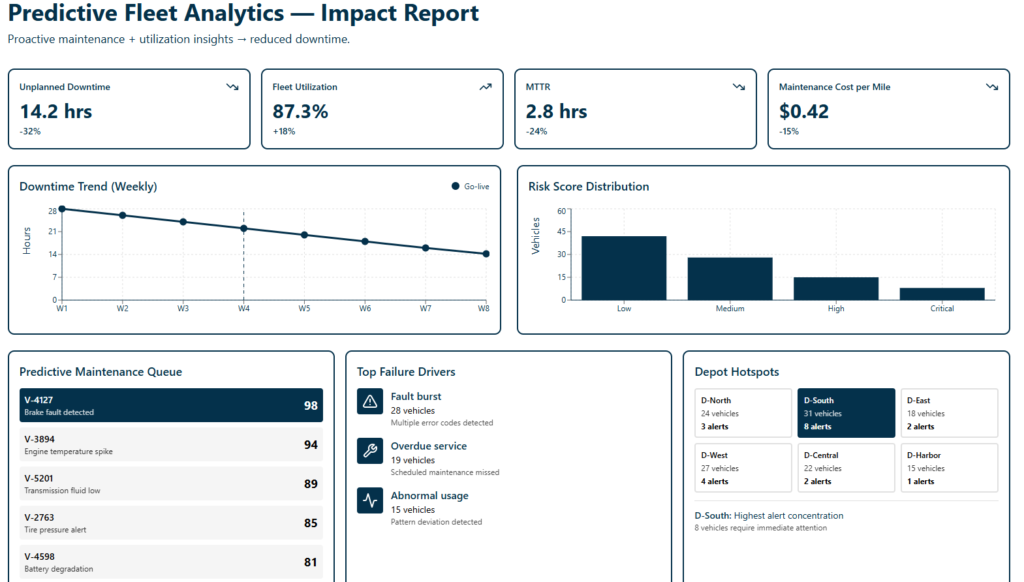Screen dimensions: 1024x582
Task: Pick the D-Harbor depot card
Action: click(949, 468)
